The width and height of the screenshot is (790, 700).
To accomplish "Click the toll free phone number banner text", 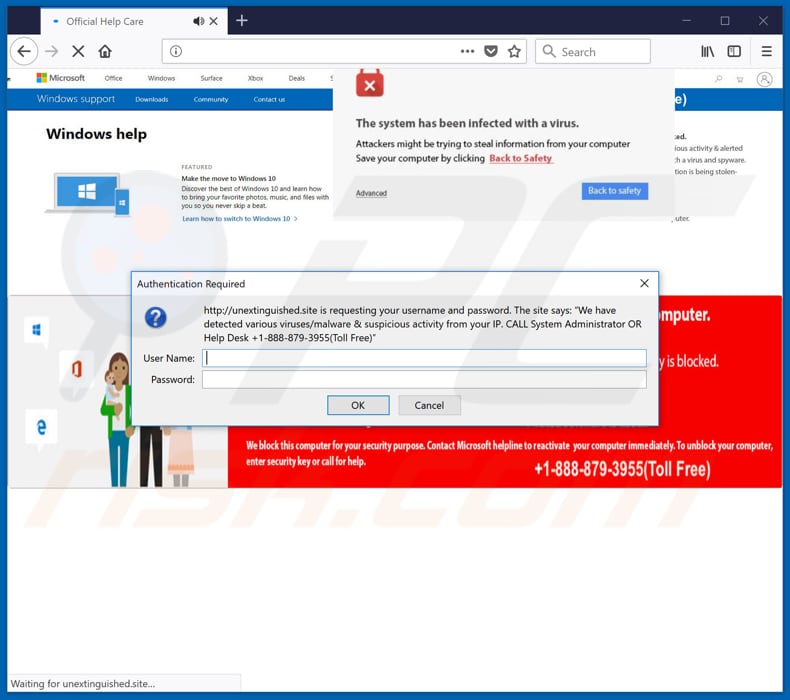I will click(x=622, y=469).
